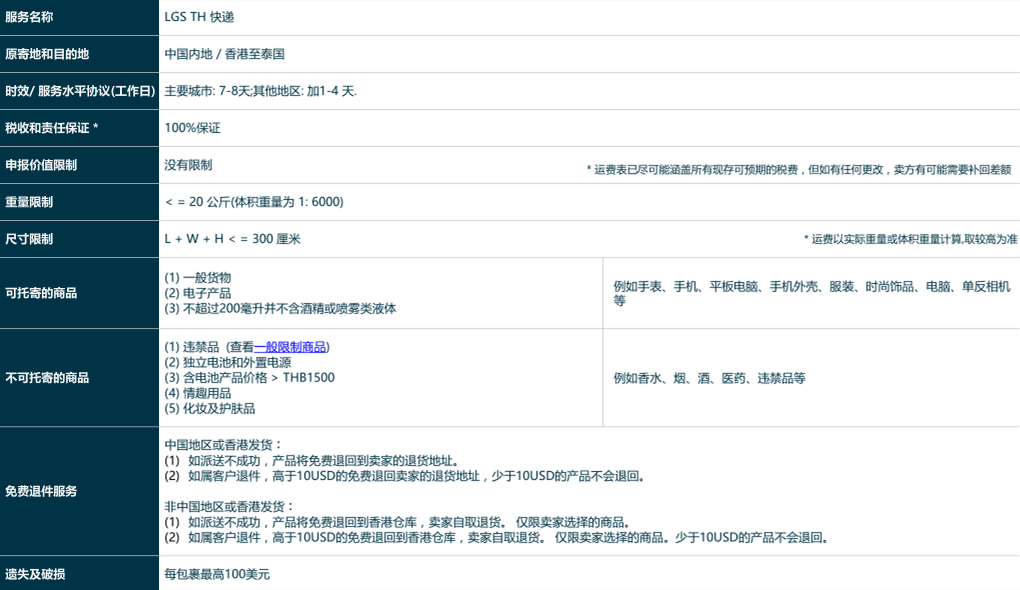Select the line (1) 一般货物
This screenshot has height=590, width=1020.
[198, 278]
